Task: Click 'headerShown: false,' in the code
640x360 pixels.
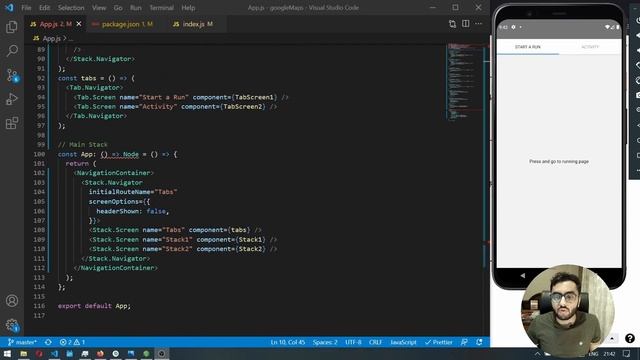Action: point(132,211)
